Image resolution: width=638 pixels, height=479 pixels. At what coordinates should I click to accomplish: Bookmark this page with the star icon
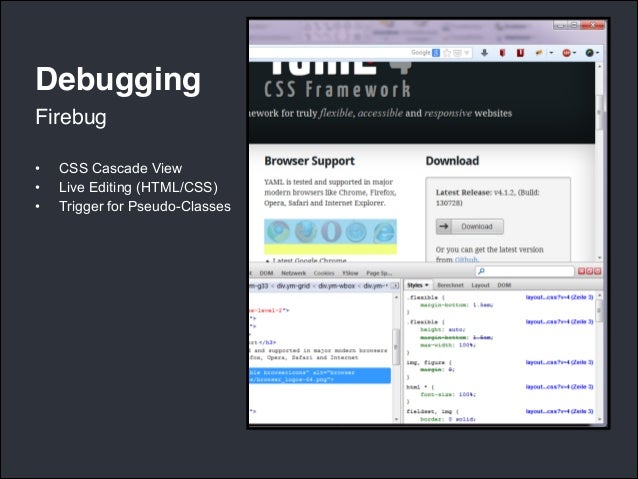click(447, 53)
